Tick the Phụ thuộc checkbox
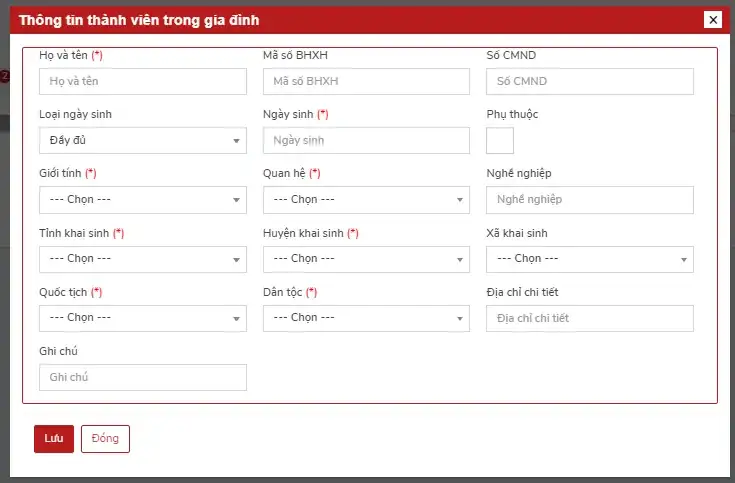Image resolution: width=735 pixels, height=483 pixels. tap(500, 141)
